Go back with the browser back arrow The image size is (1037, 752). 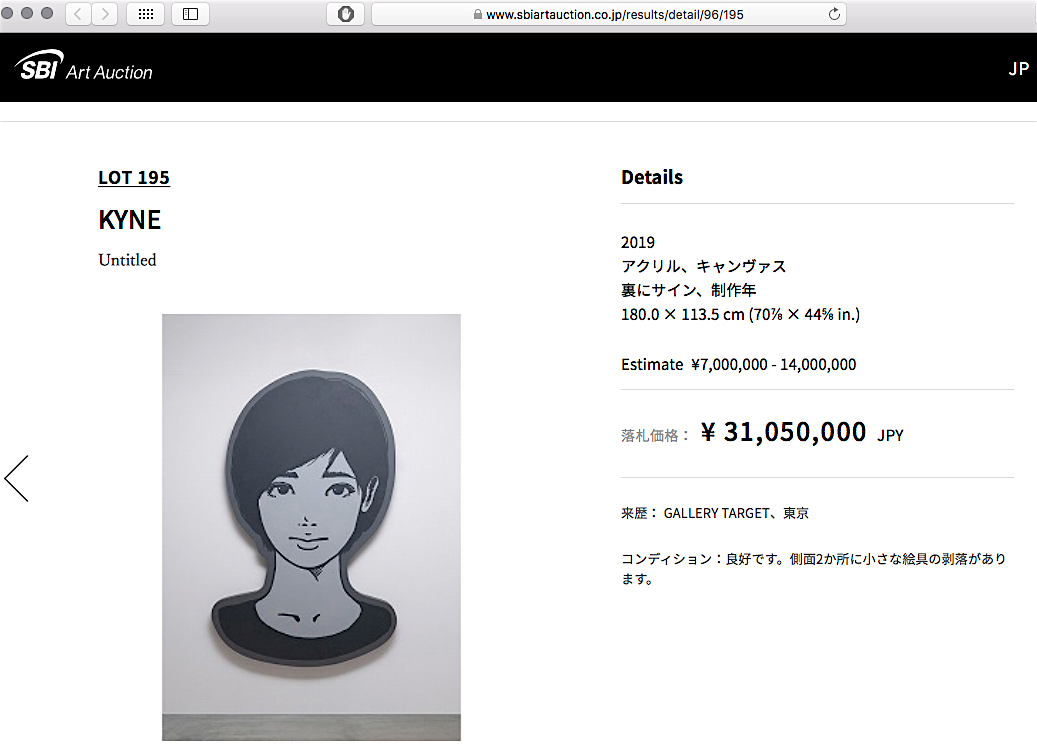click(78, 14)
